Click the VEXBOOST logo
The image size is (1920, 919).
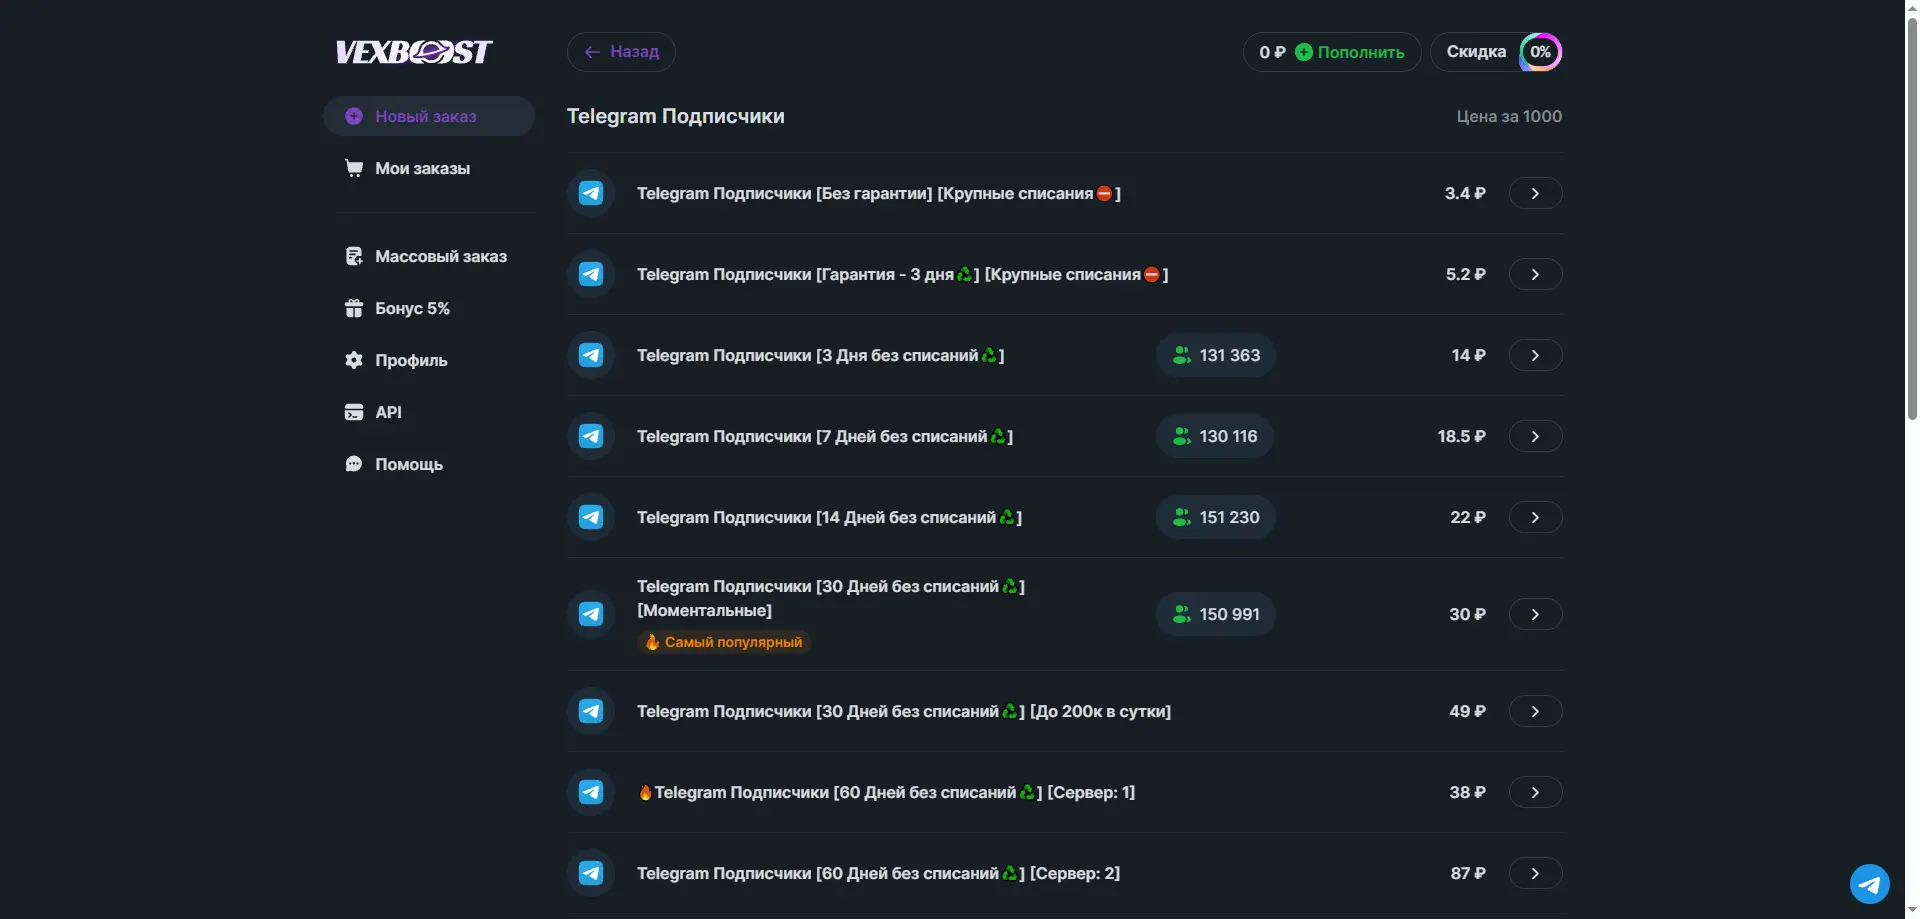point(414,52)
